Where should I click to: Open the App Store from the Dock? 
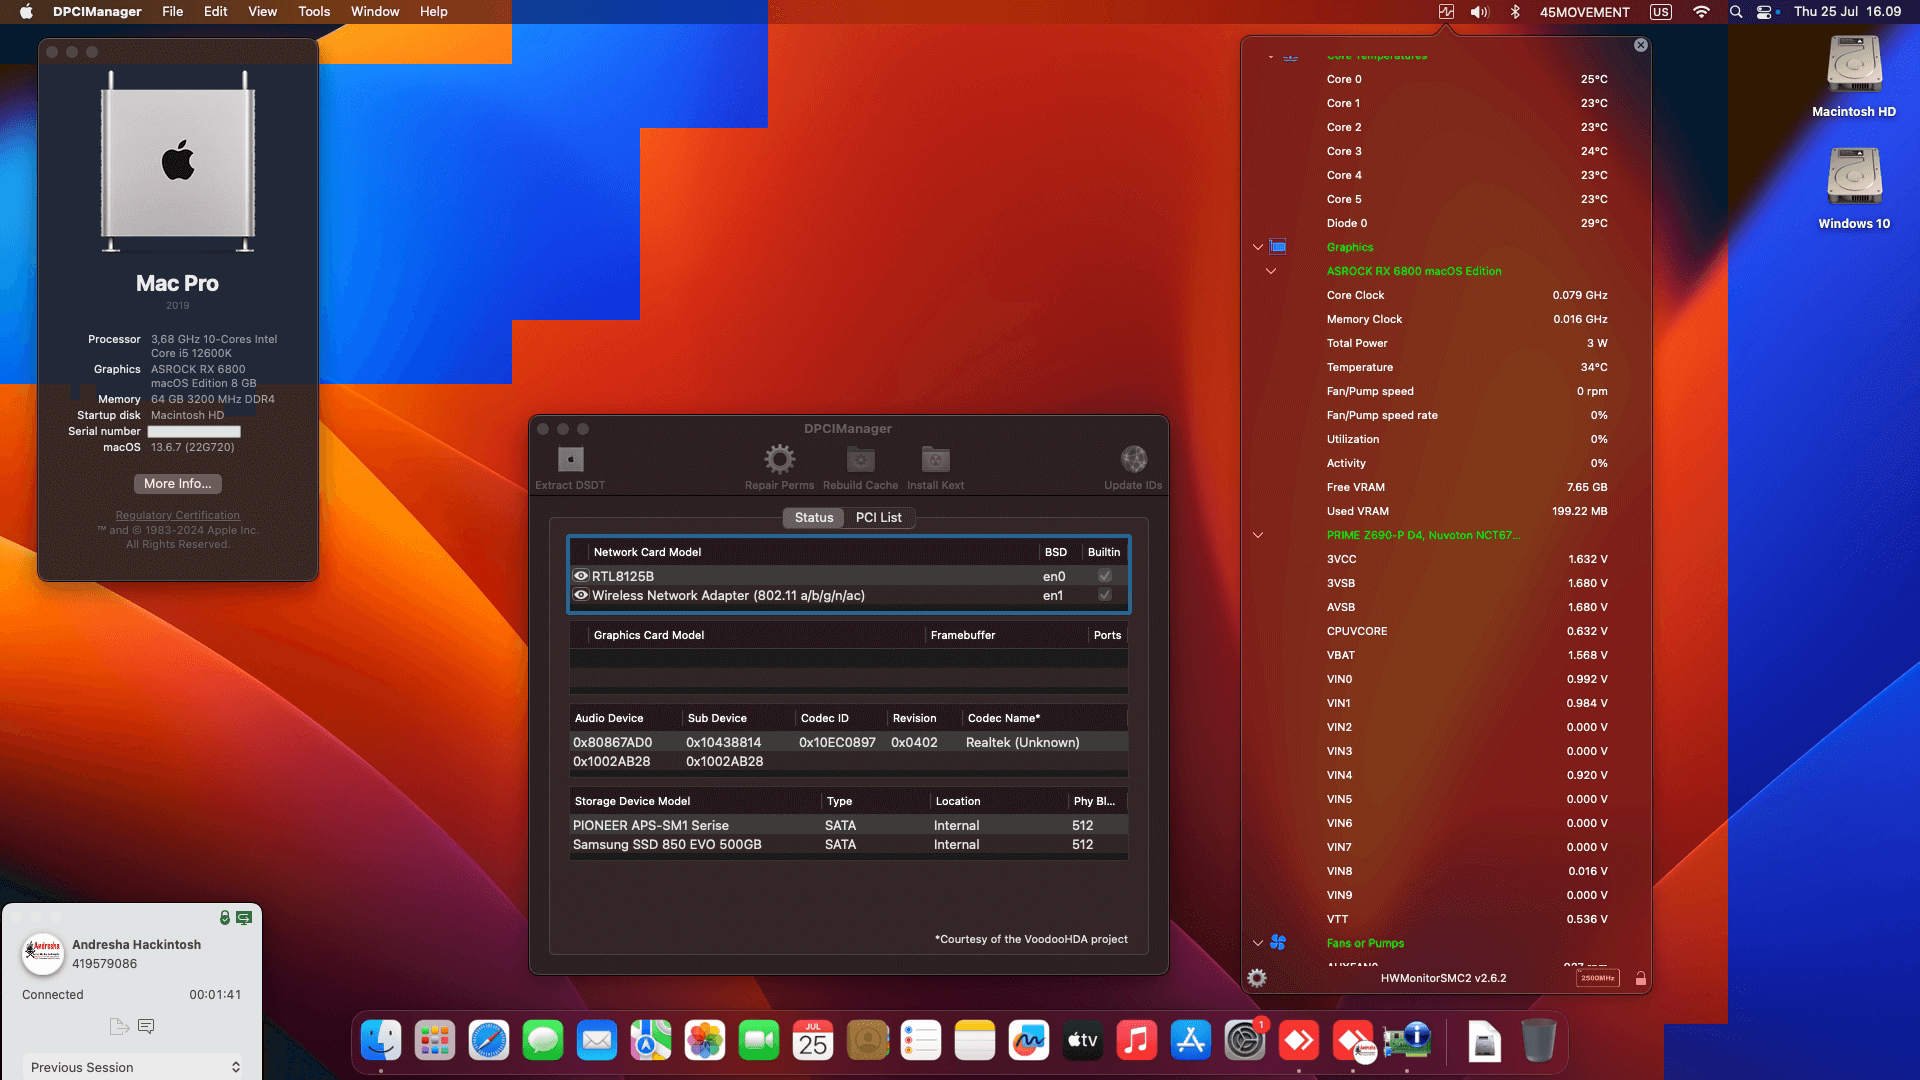(x=1191, y=1041)
